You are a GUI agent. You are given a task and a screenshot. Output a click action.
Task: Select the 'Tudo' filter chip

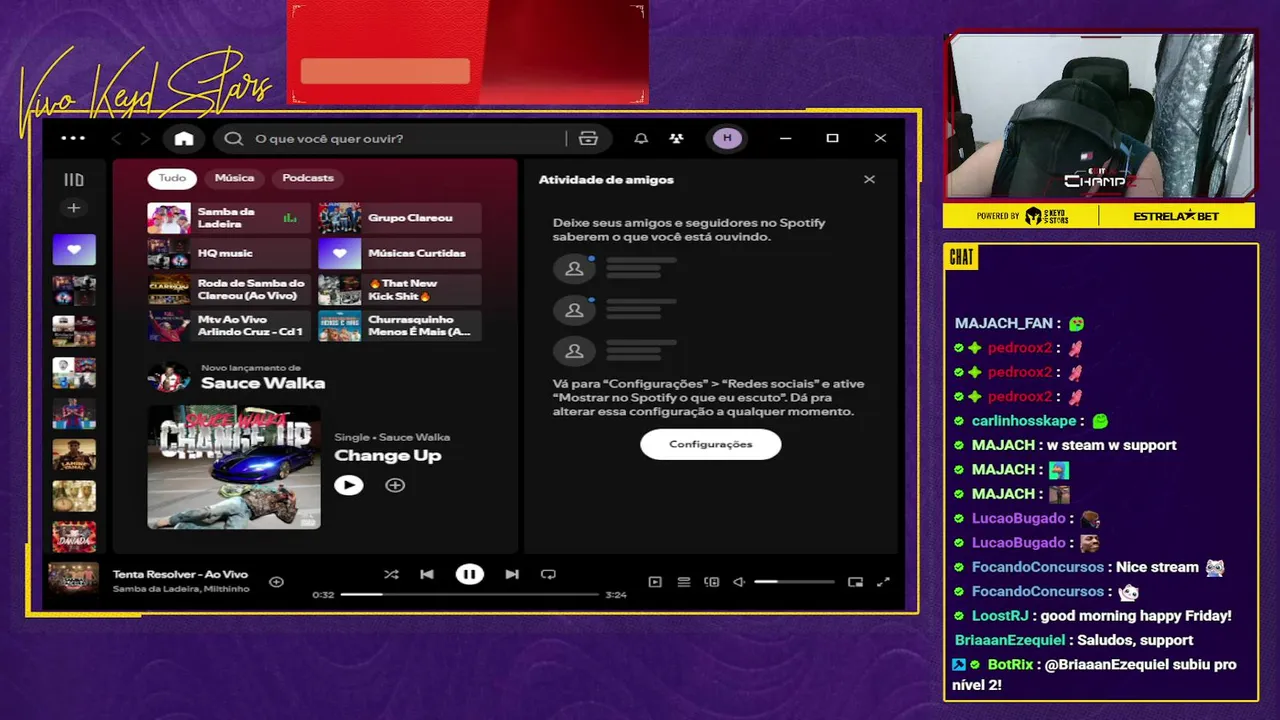point(172,178)
